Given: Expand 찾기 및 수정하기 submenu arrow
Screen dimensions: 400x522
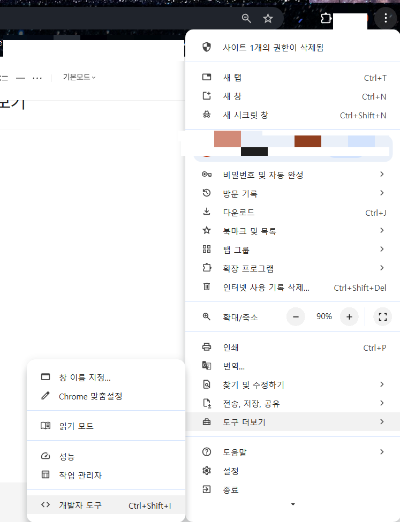Looking at the screenshot, I should 382,384.
